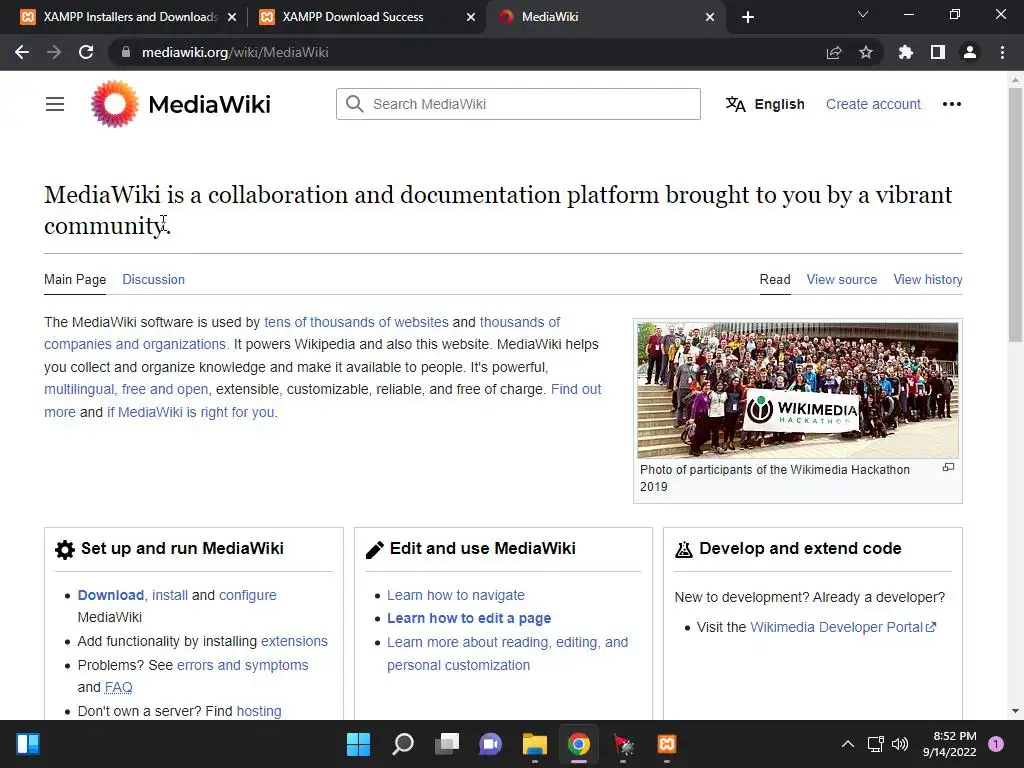
Task: Click Create account link
Action: (x=873, y=104)
